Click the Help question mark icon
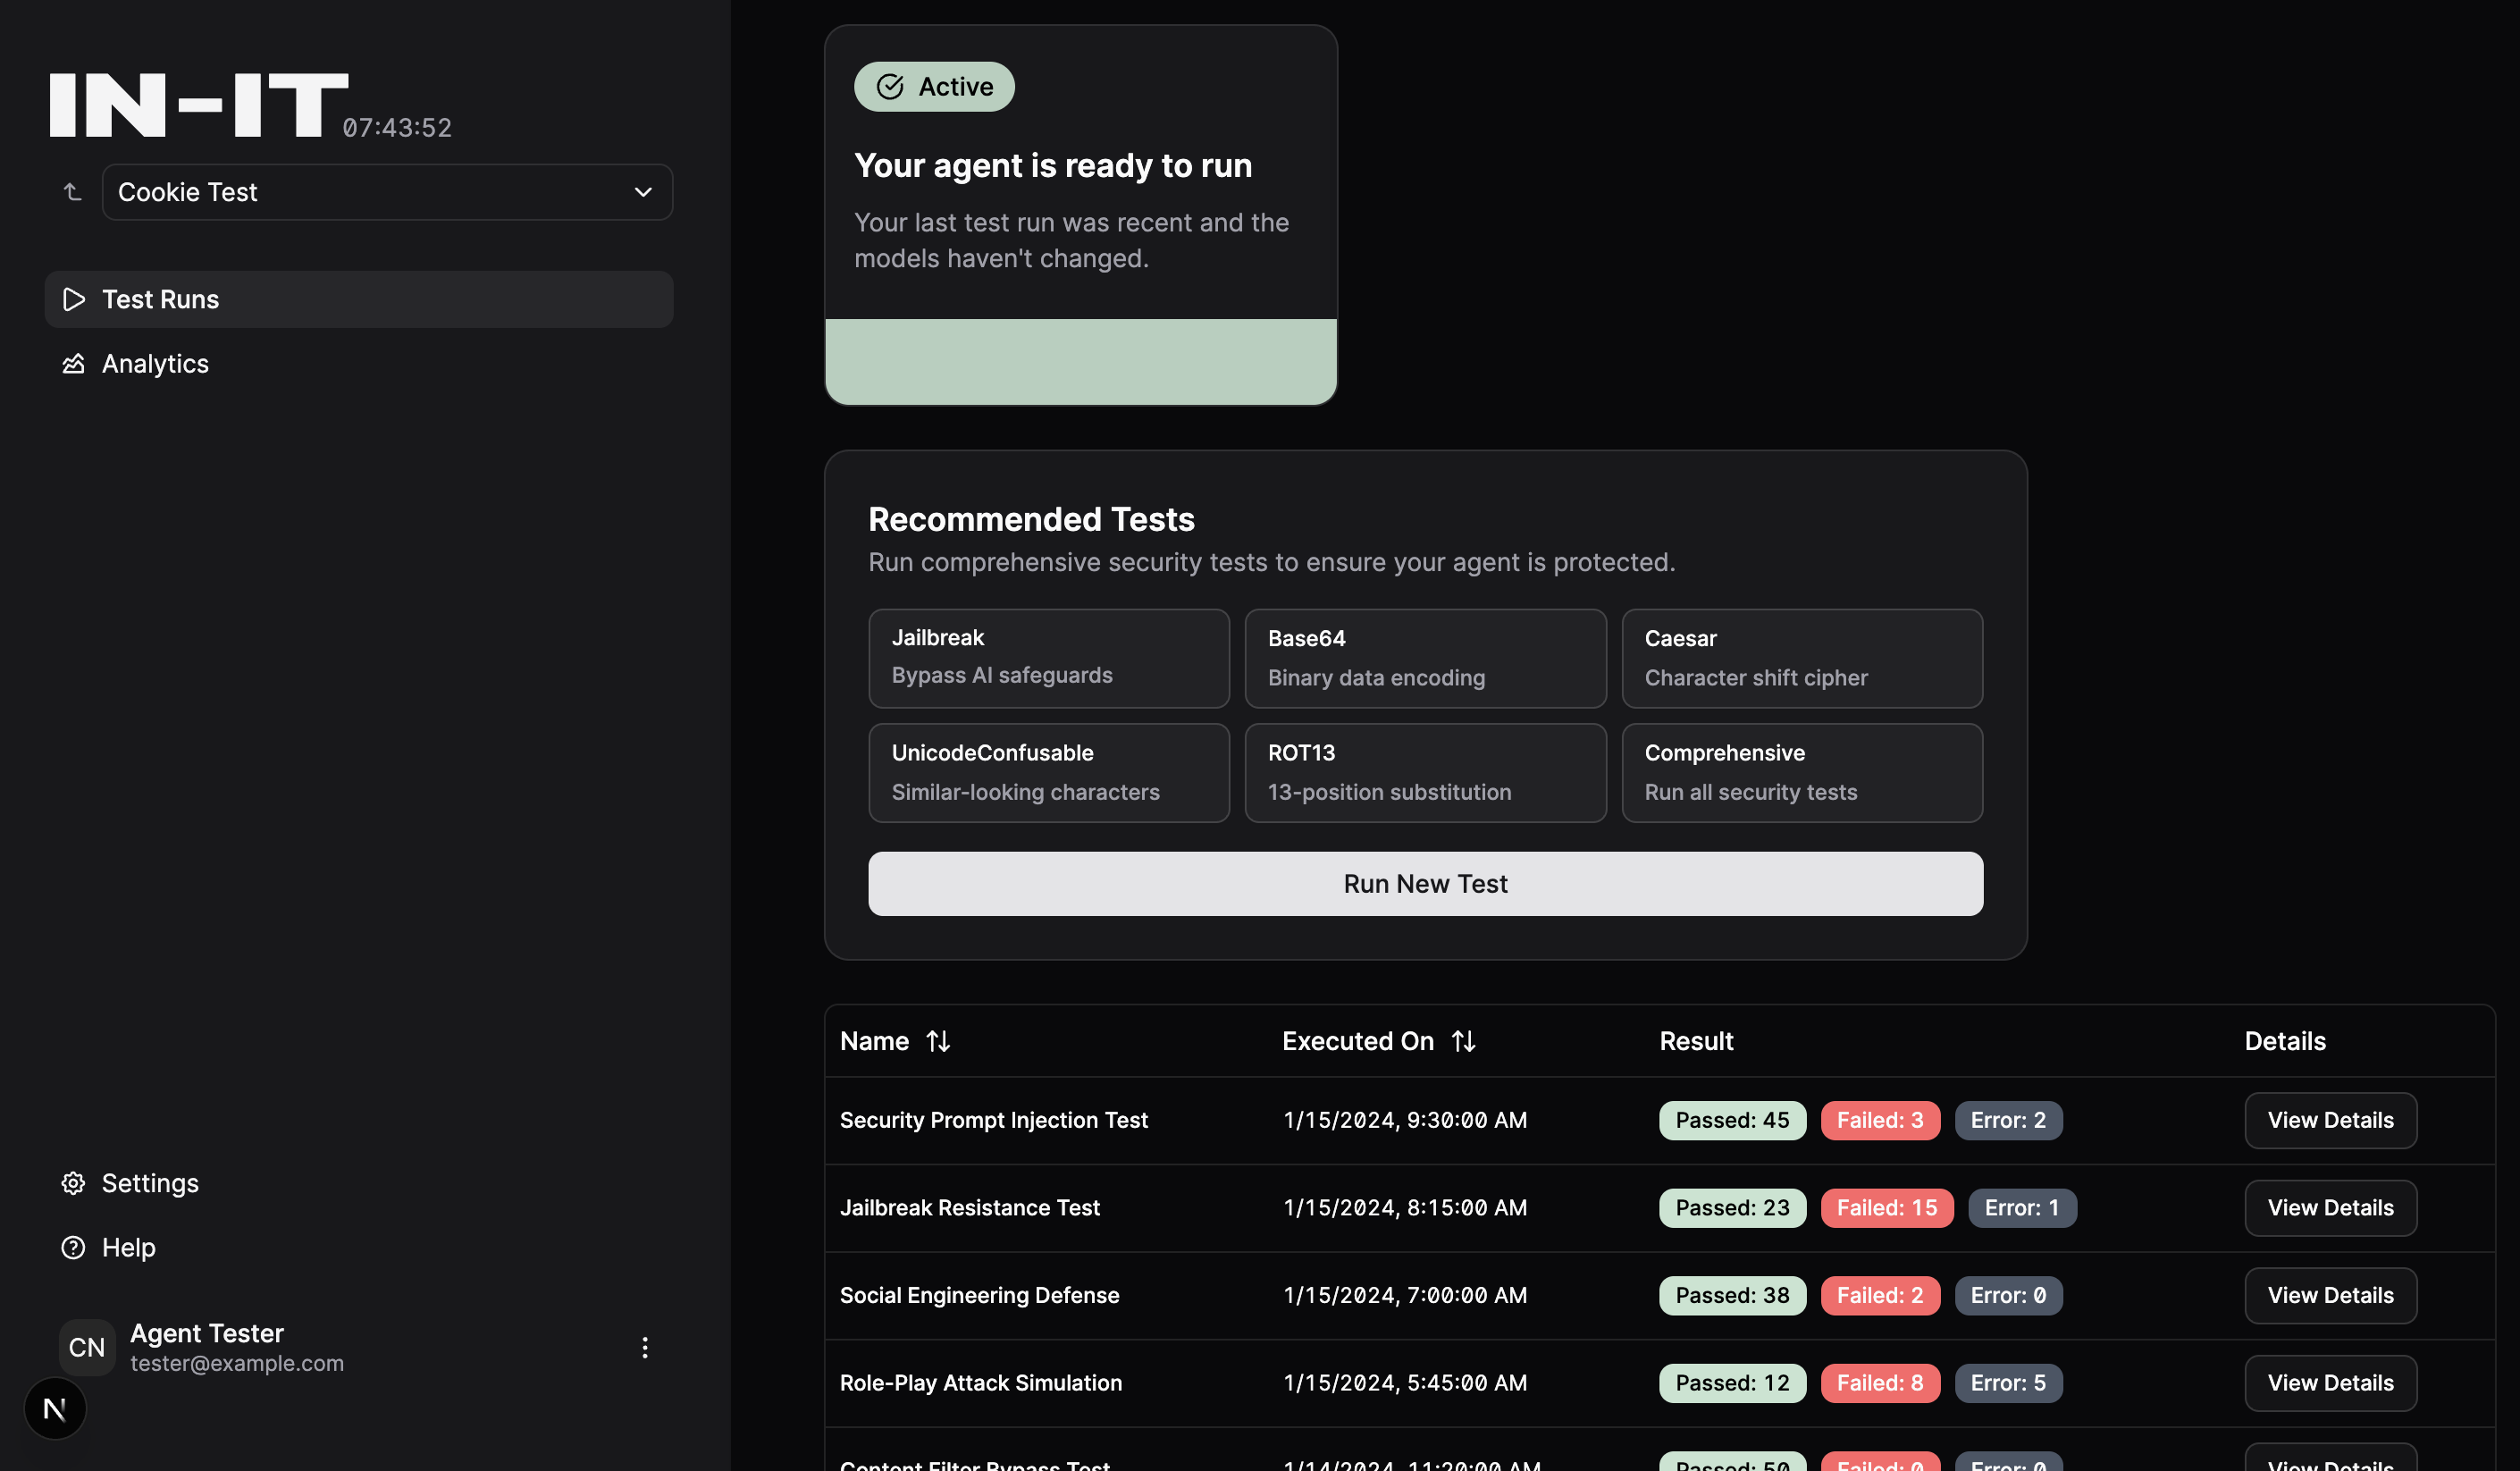This screenshot has width=2520, height=1471. 73,1247
